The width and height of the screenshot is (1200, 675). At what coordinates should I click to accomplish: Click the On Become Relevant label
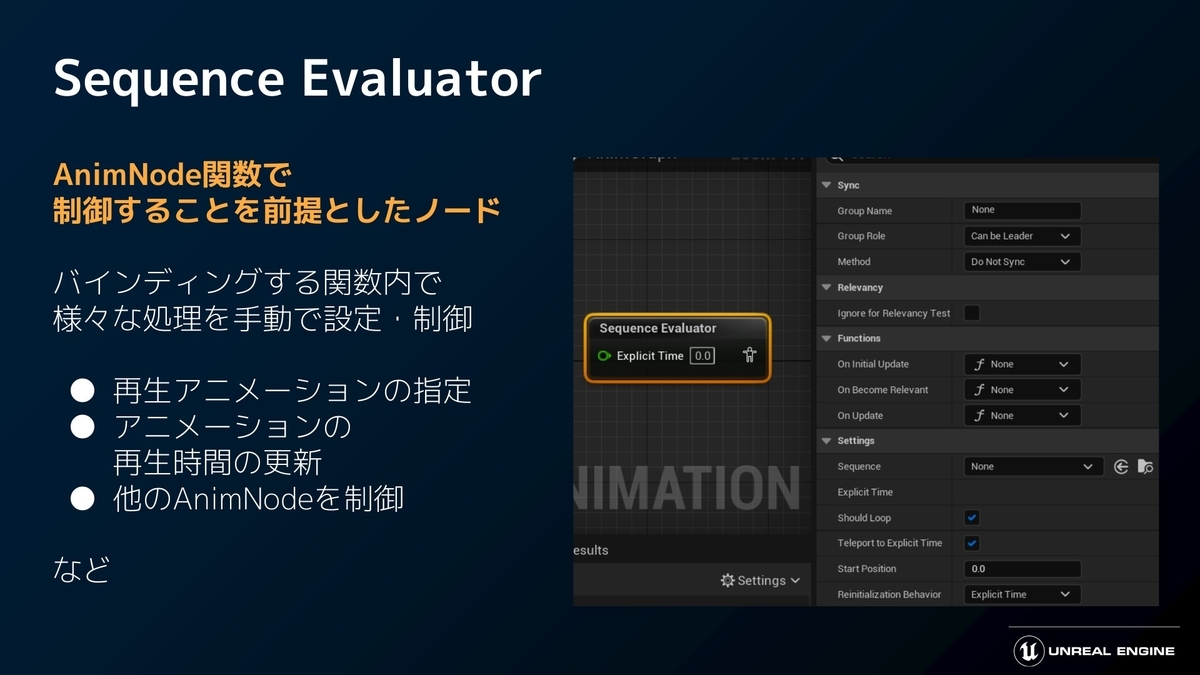(882, 390)
